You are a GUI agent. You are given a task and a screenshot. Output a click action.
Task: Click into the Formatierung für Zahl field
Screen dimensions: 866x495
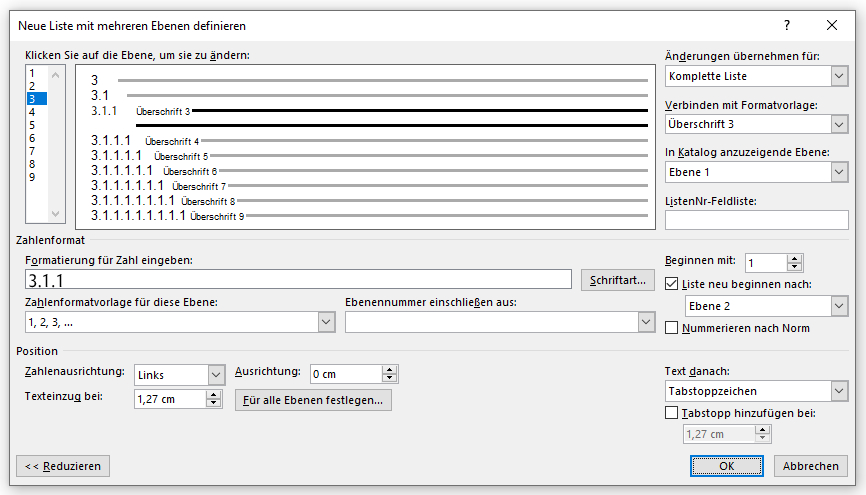click(298, 280)
